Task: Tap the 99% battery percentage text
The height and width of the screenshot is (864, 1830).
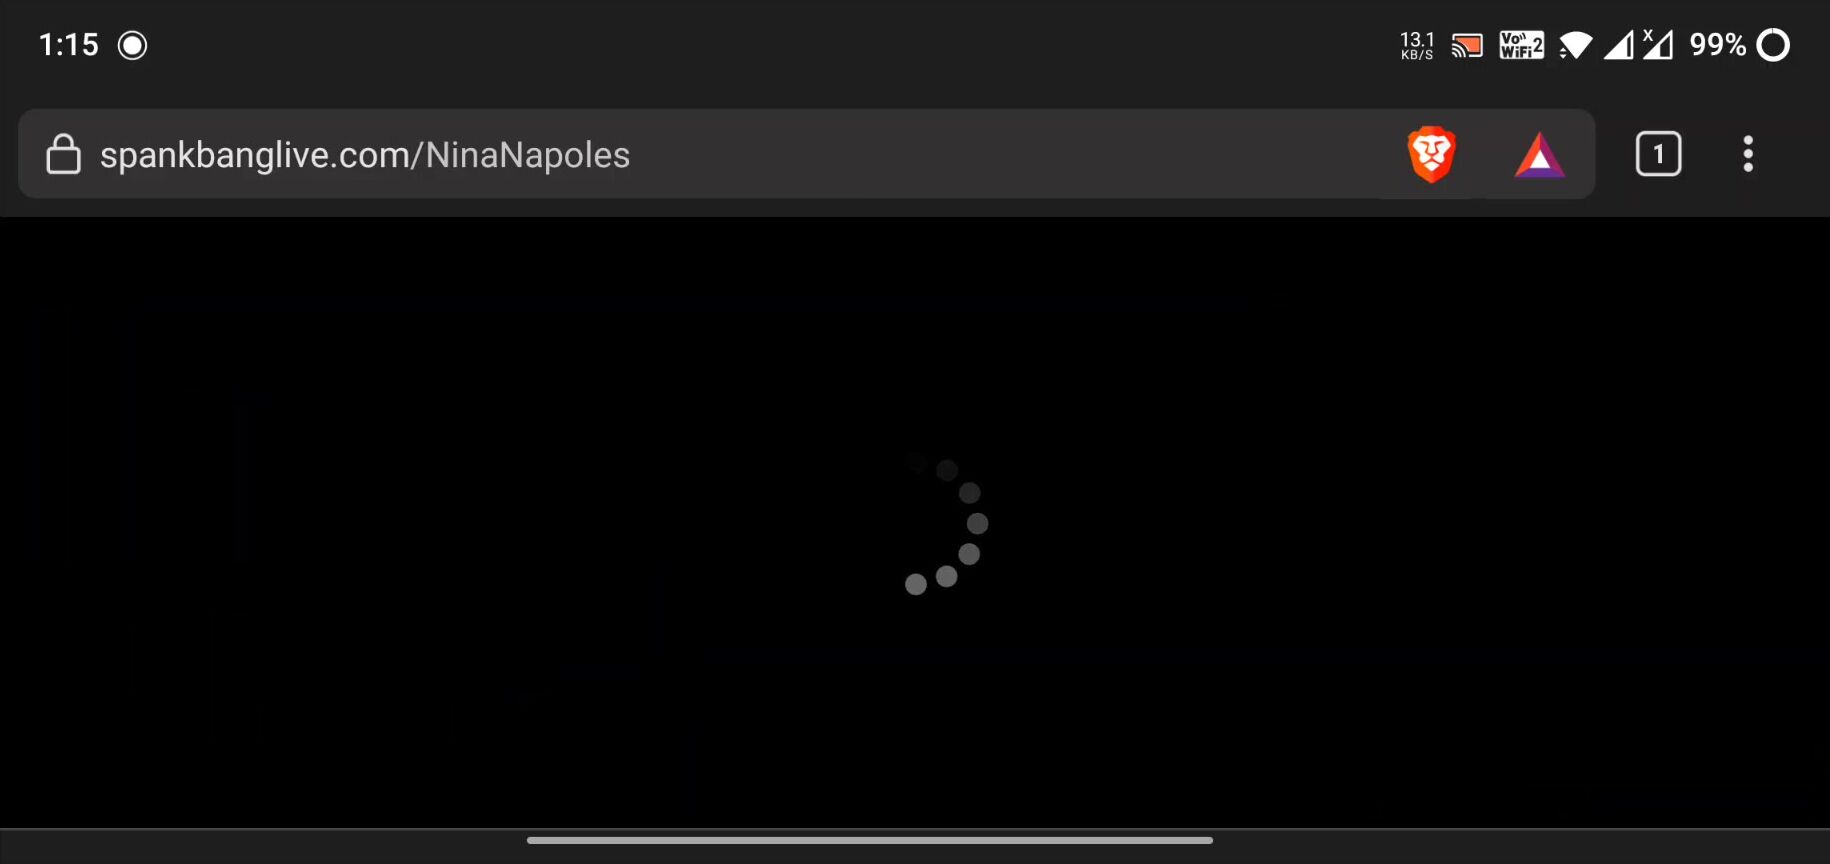Action: (x=1717, y=45)
